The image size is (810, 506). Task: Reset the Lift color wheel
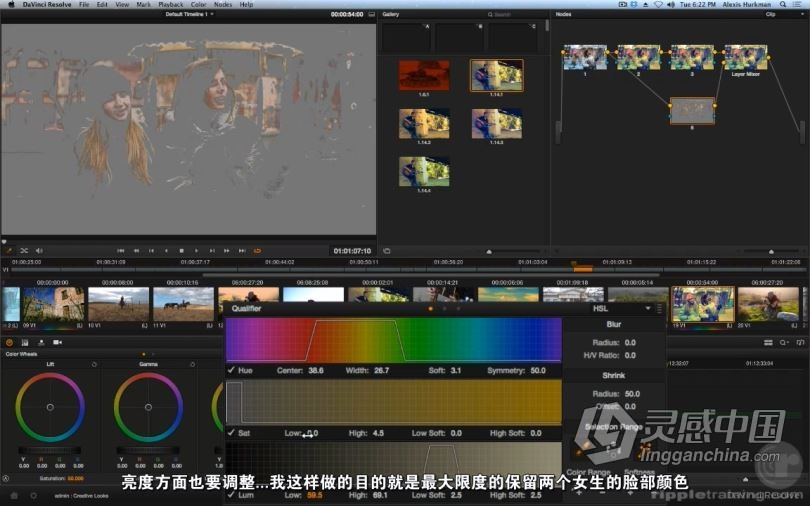(94, 365)
